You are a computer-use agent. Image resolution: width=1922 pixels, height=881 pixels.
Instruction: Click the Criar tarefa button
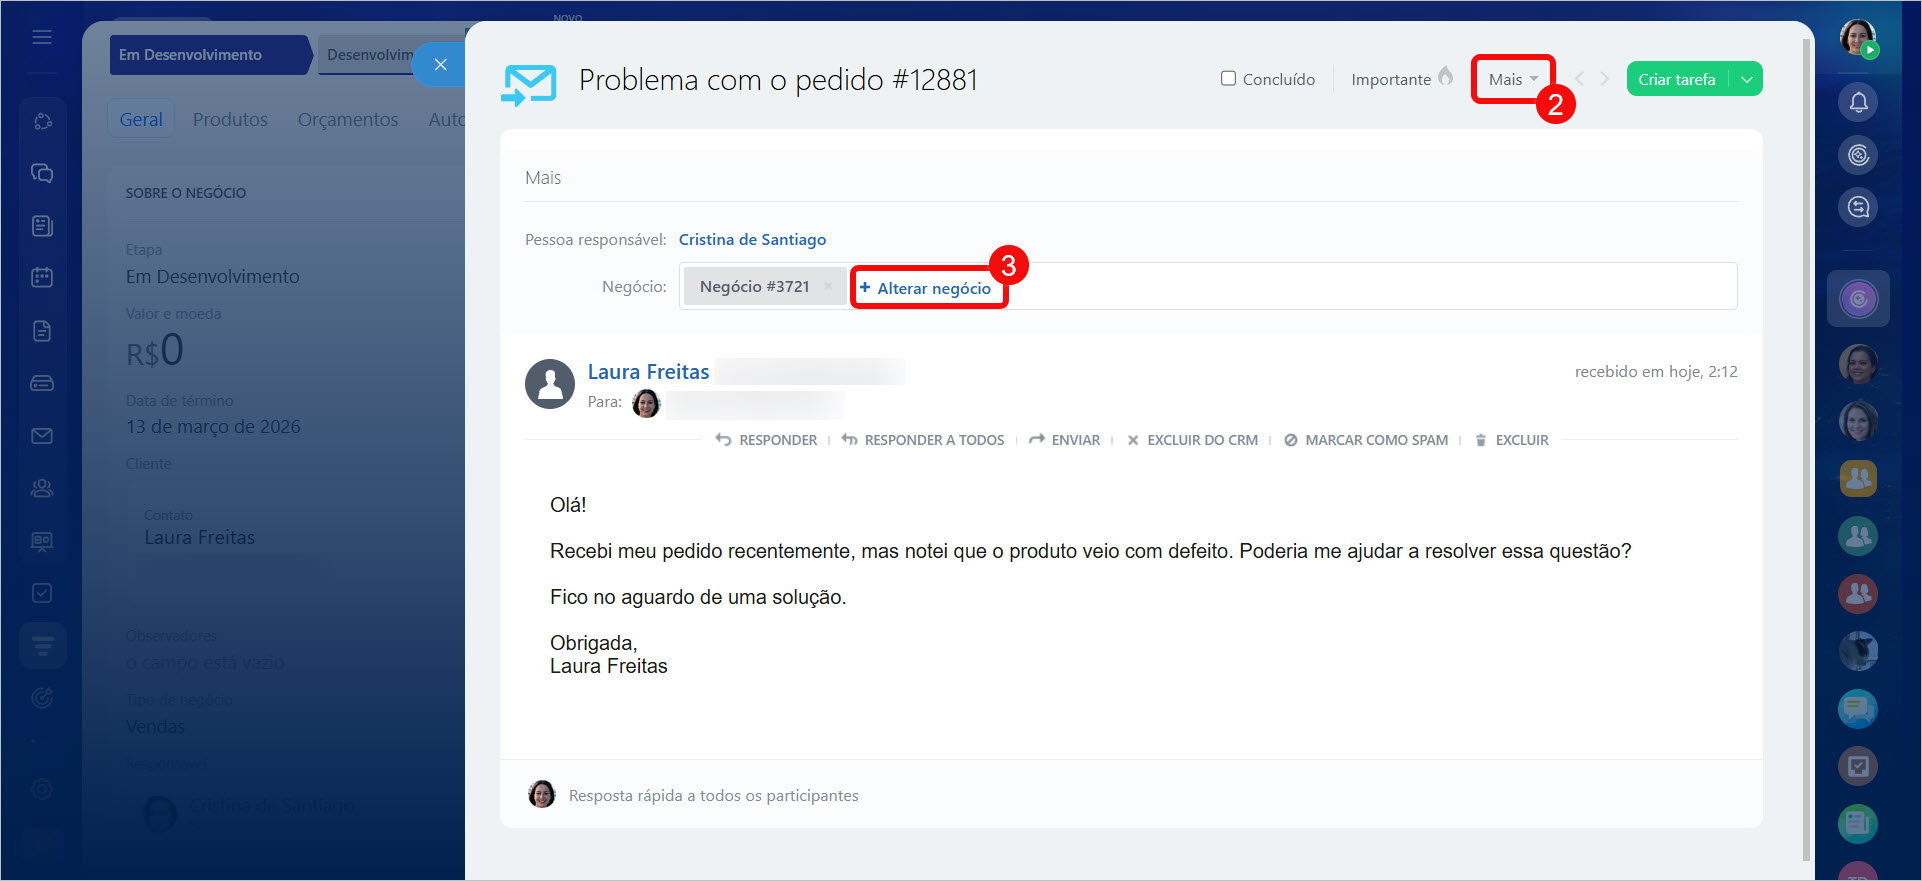point(1677,79)
